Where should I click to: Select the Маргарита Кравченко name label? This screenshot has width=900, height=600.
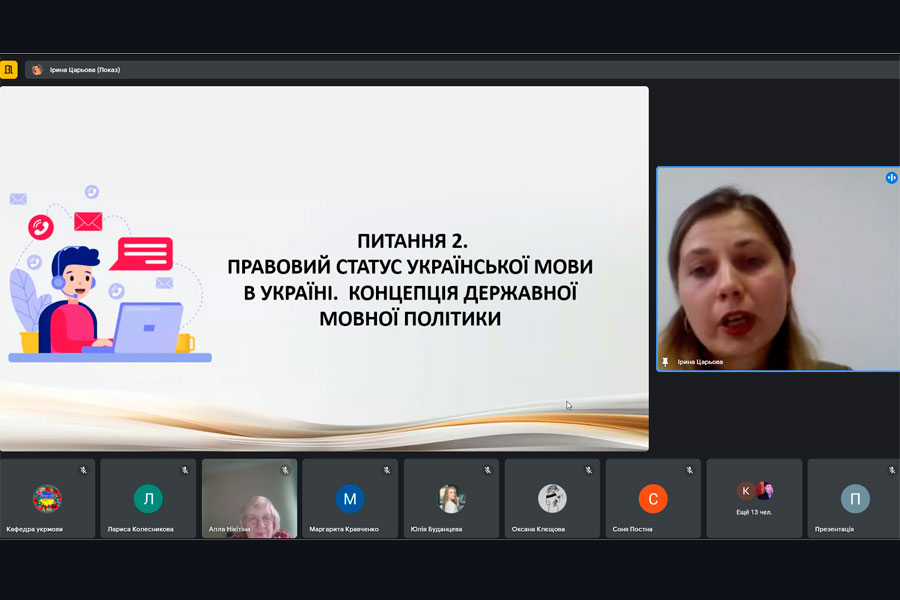(344, 529)
